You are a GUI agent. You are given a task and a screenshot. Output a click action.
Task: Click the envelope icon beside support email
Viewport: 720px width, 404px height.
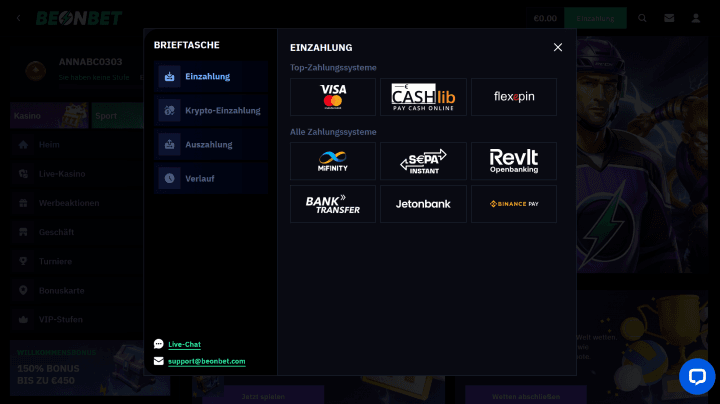(158, 361)
